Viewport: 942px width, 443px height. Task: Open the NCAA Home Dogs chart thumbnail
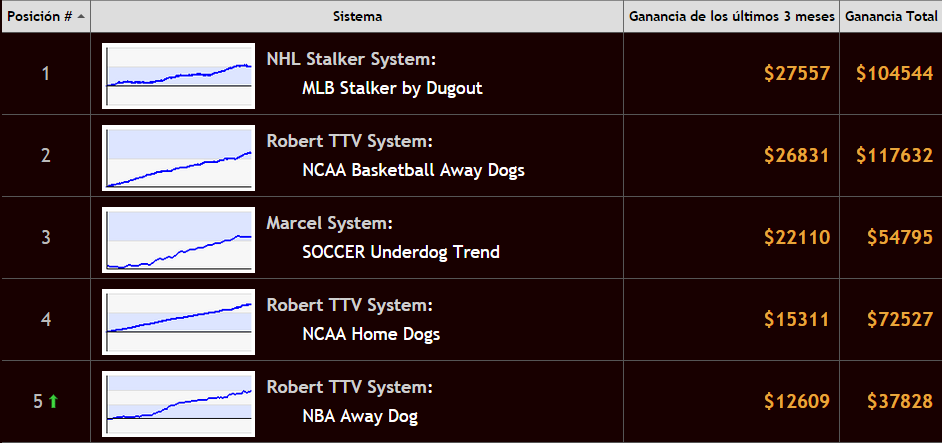[x=178, y=322]
